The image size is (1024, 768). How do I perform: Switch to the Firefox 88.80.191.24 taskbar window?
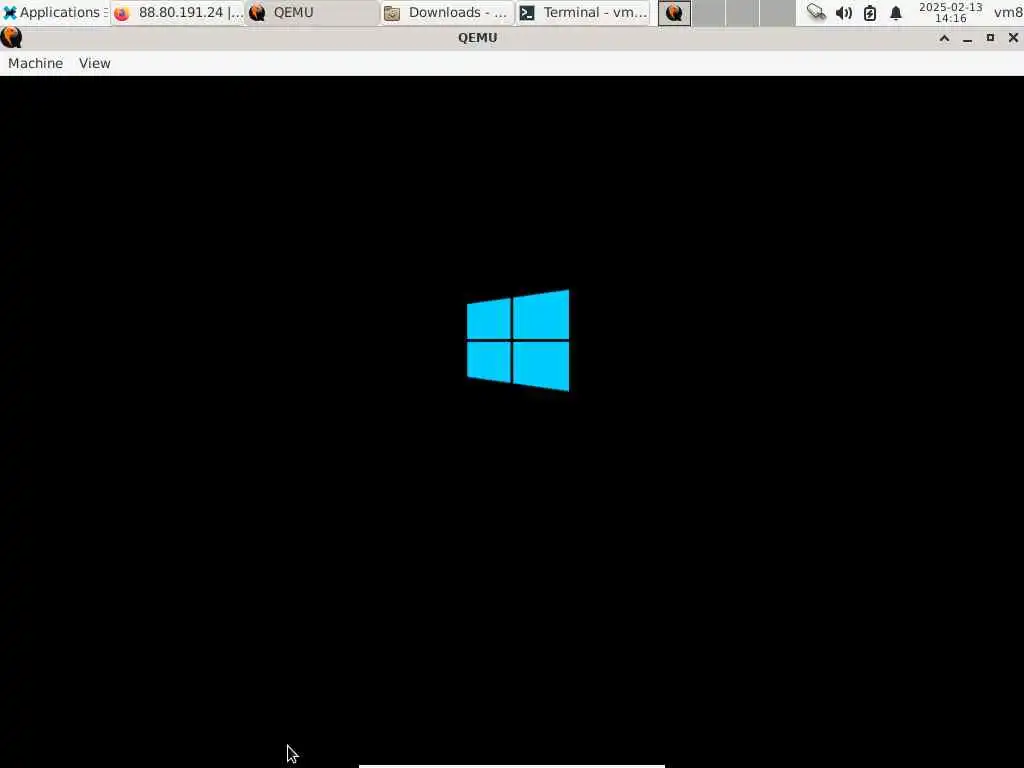click(x=178, y=12)
